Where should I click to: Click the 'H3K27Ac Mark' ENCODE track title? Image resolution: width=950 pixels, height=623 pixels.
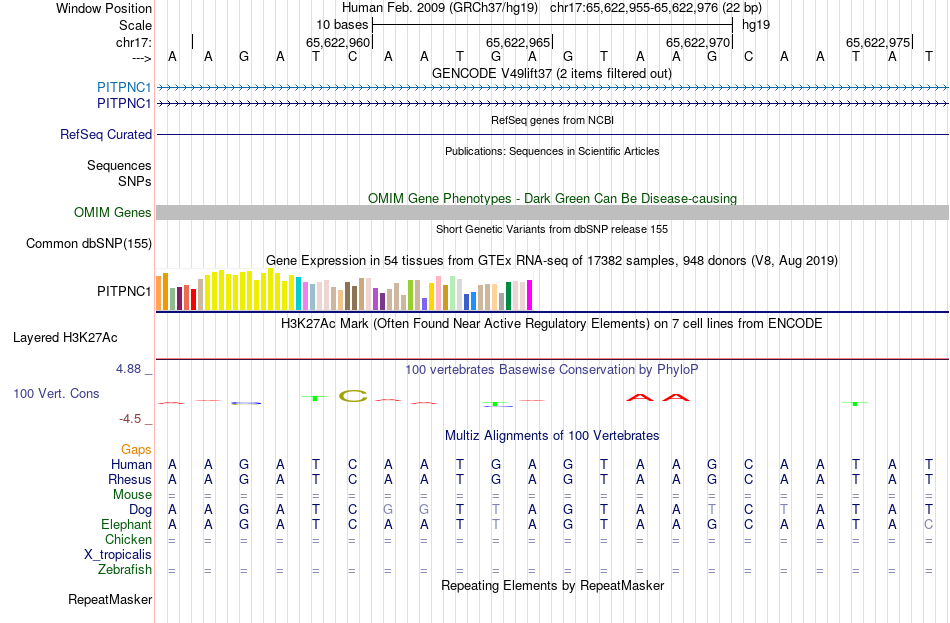pos(552,324)
